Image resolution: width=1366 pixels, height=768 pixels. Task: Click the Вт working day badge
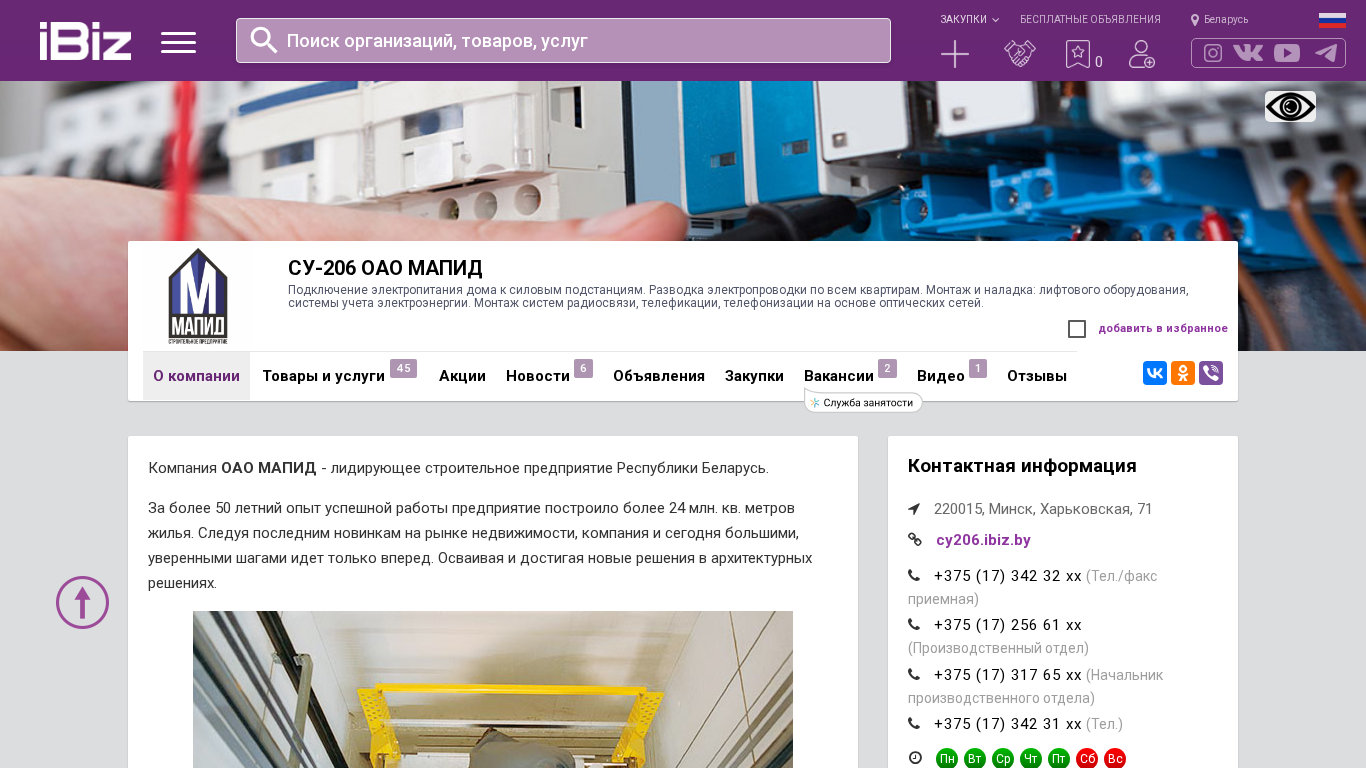point(975,759)
